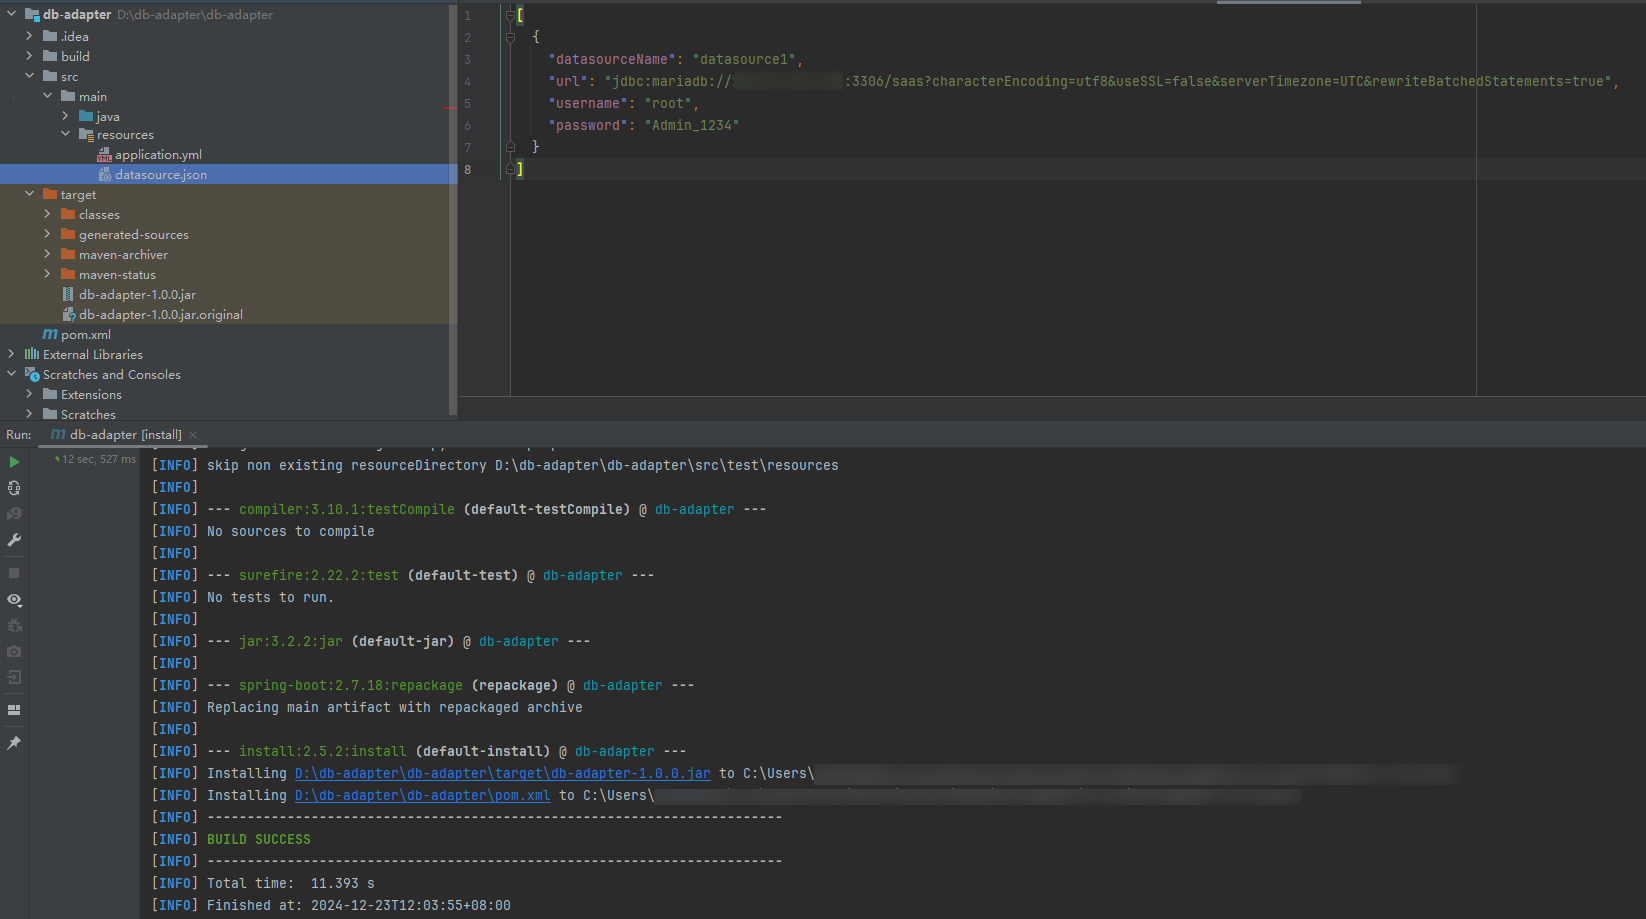
Task: Select the db-adapter [install] run tab
Action: (125, 435)
